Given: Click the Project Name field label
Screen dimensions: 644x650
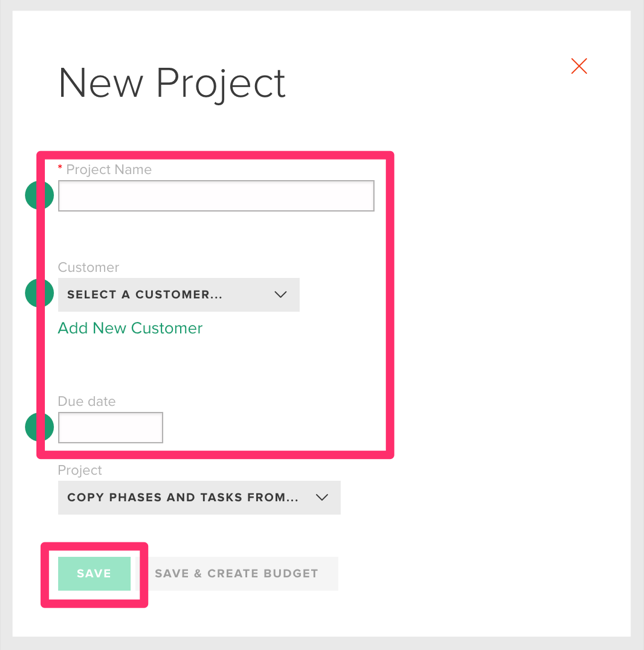Looking at the screenshot, I should [109, 170].
